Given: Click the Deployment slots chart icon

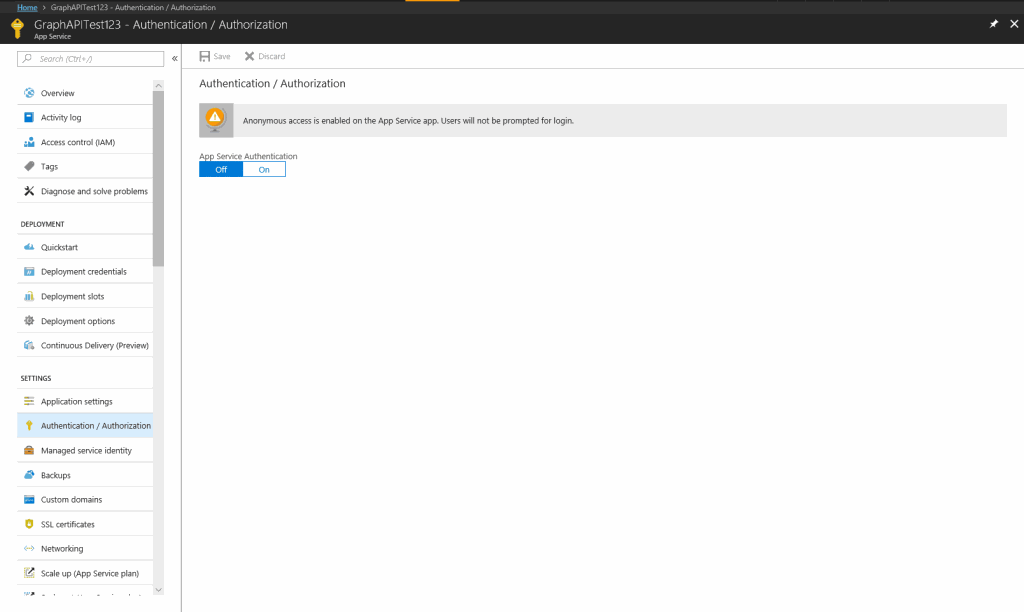Looking at the screenshot, I should 29,297.
